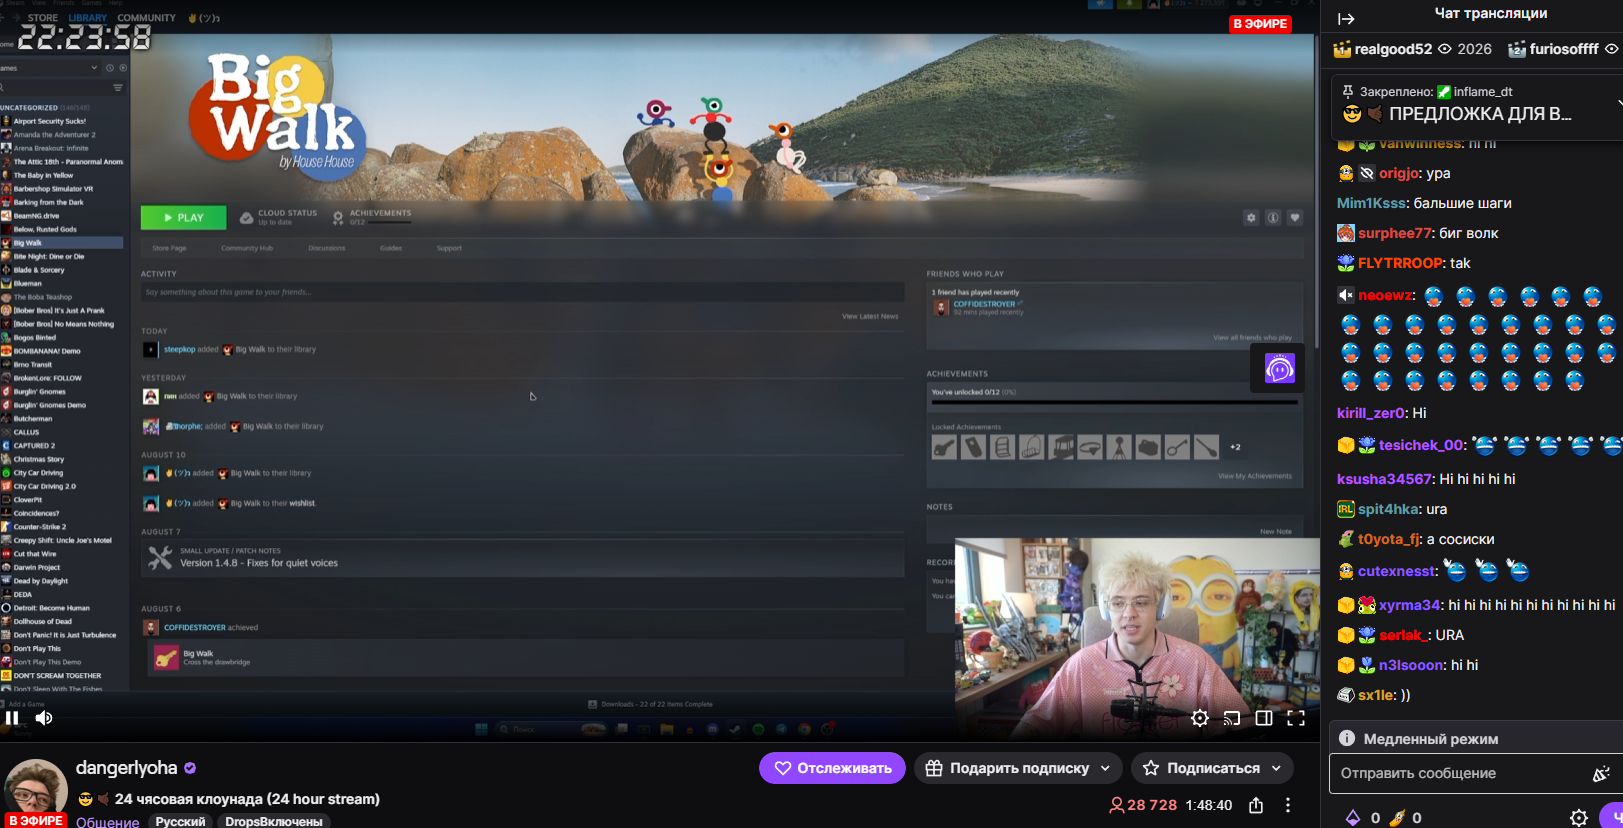1623x828 pixels.
Task: Open the Steam library filter icon
Action: 118,88
